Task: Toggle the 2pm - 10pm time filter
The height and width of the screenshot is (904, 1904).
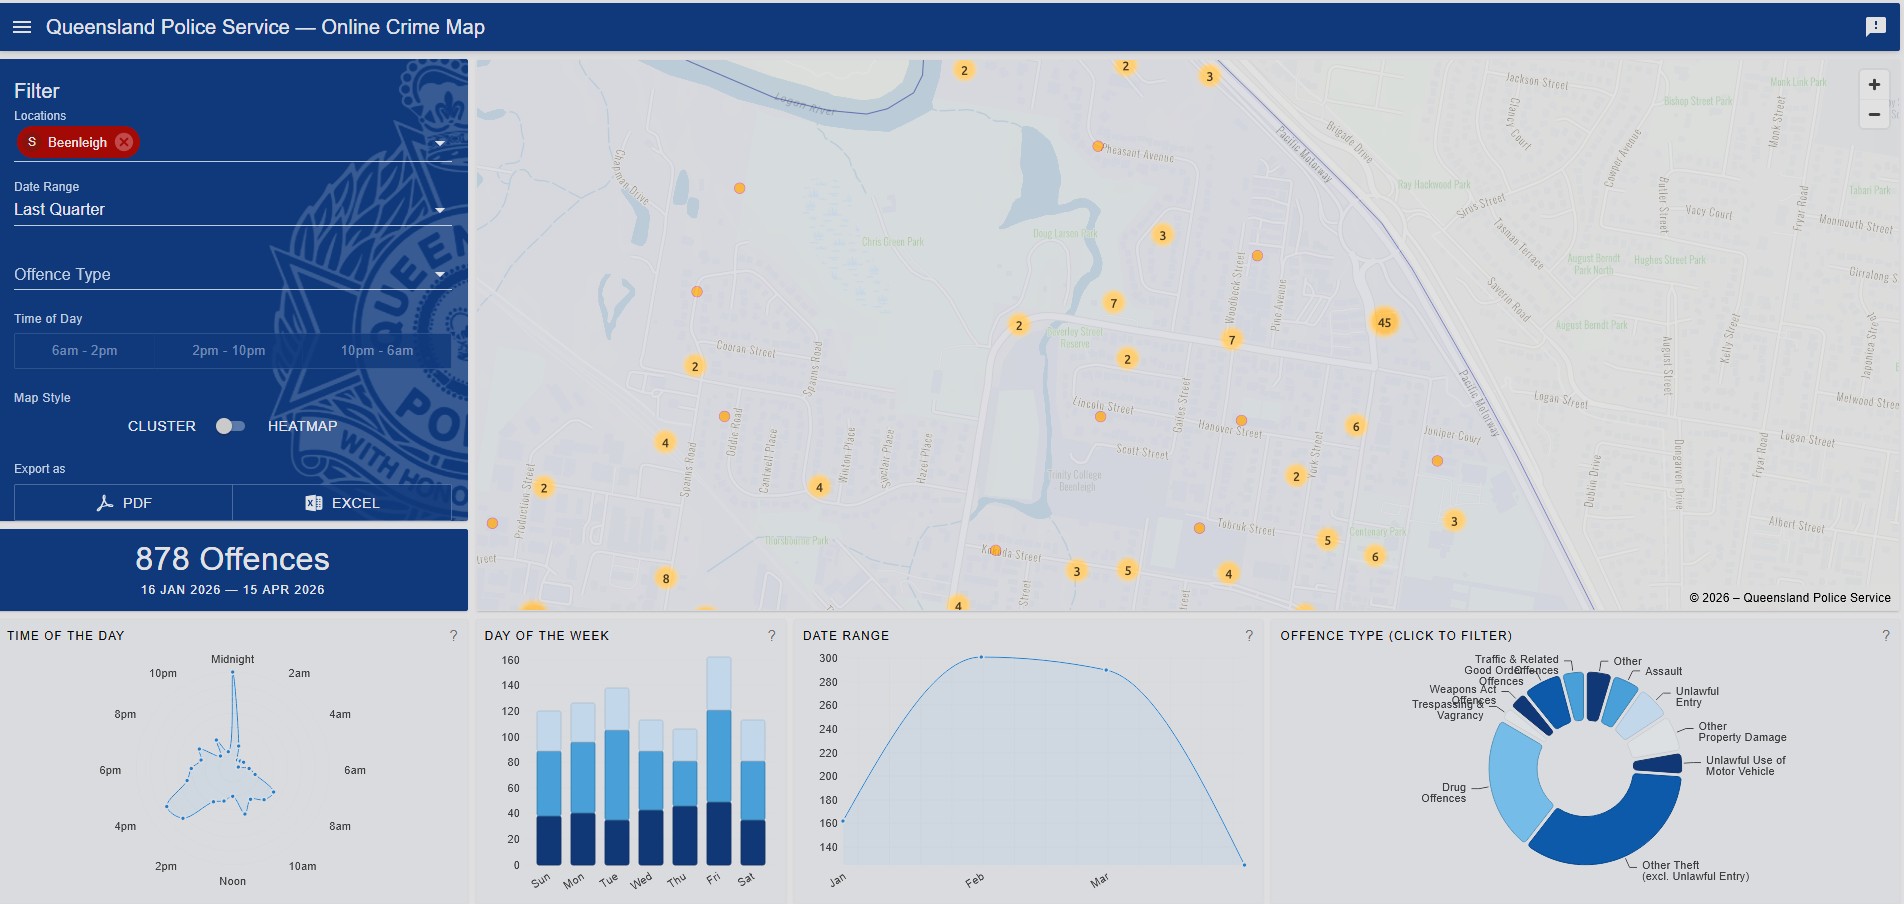Action: point(229,351)
